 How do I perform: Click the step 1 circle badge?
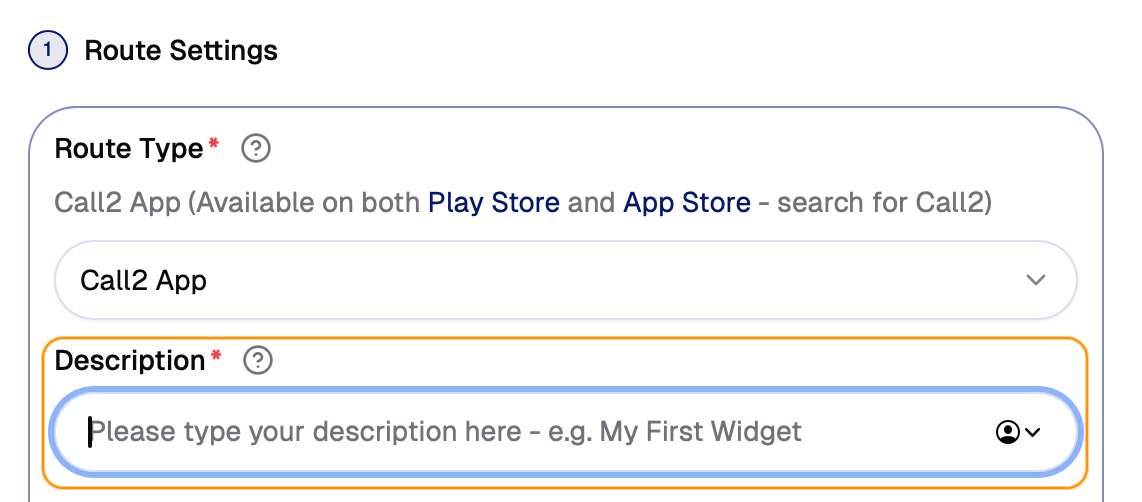48,50
